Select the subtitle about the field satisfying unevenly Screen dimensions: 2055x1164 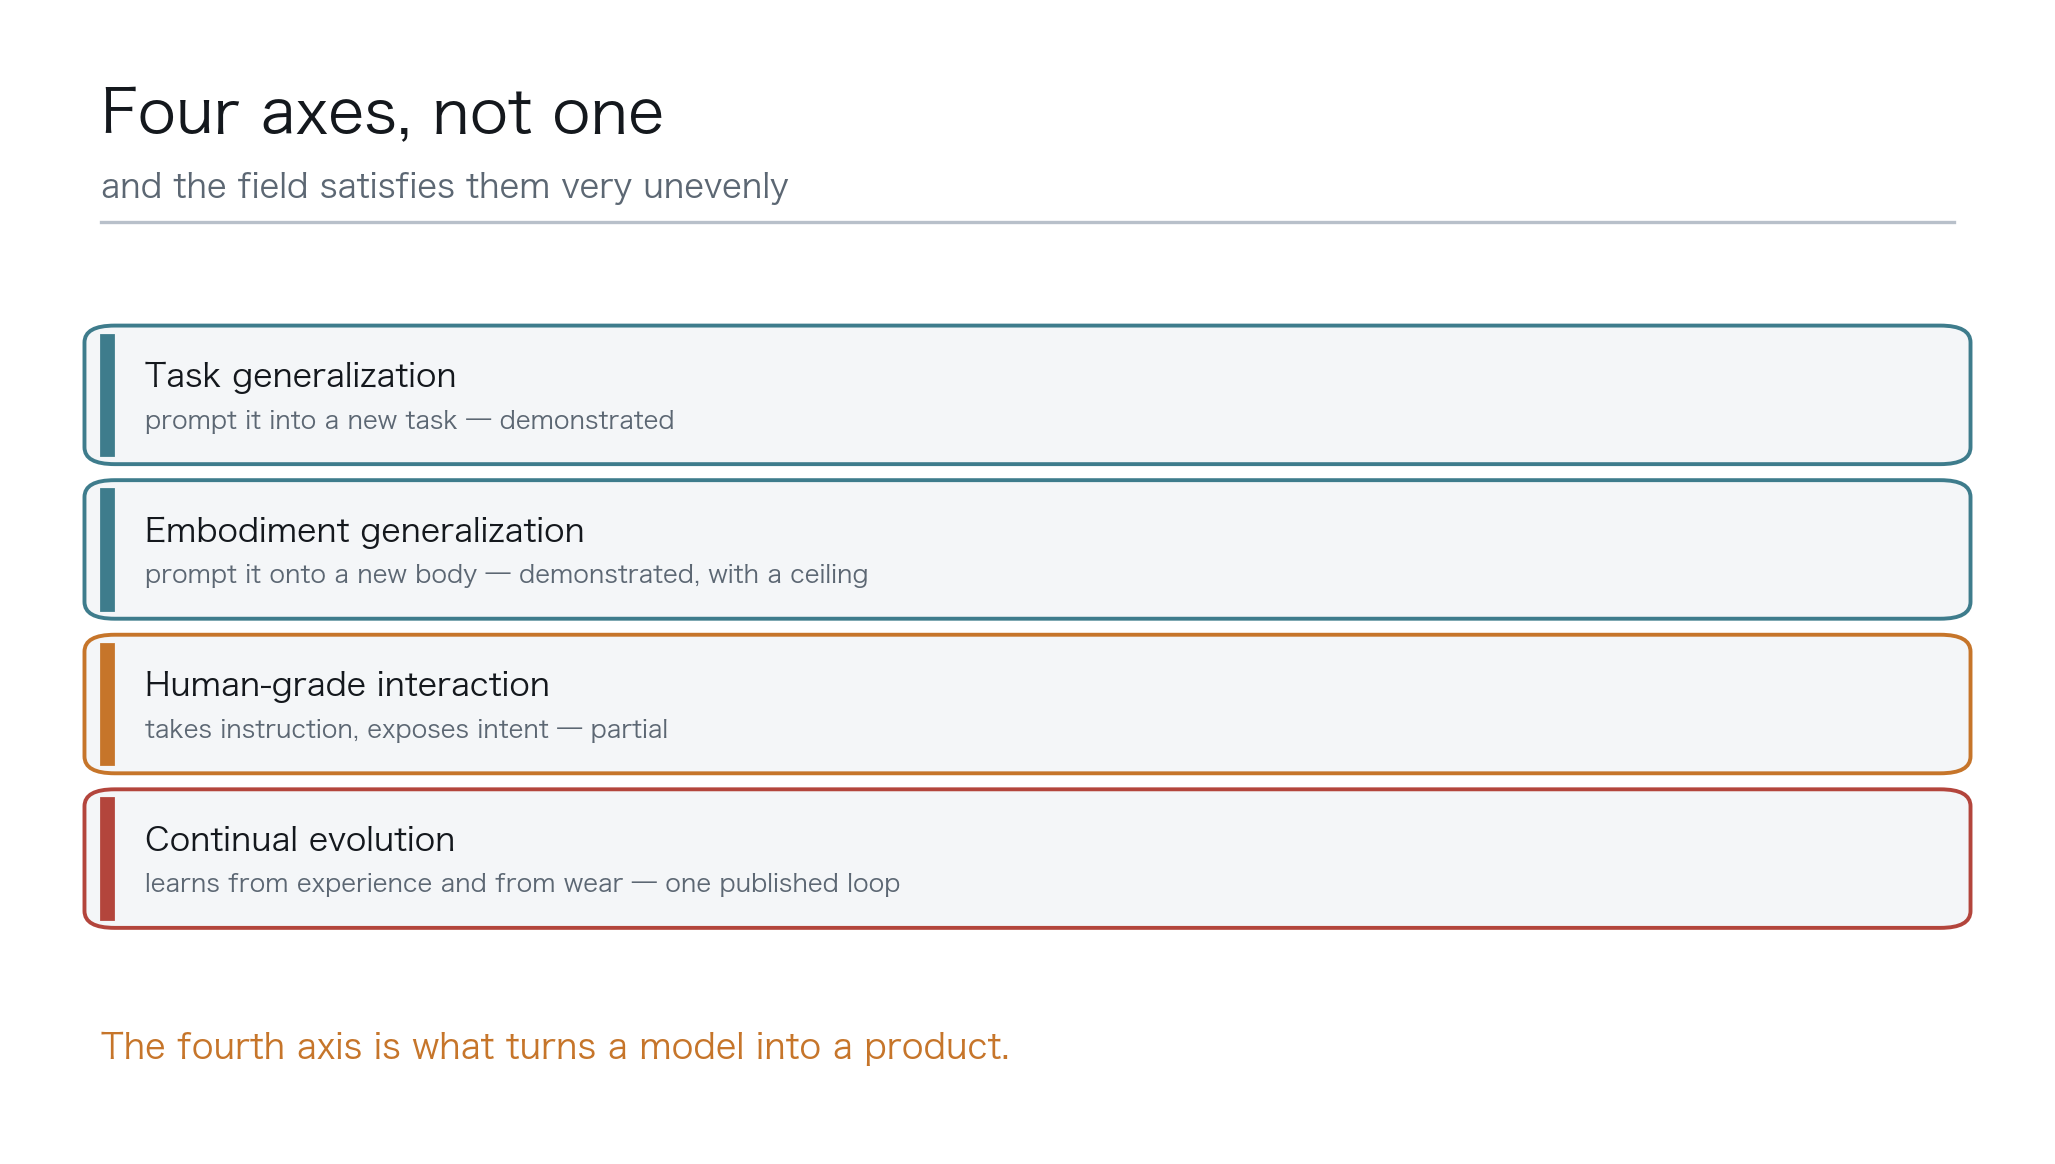444,186
